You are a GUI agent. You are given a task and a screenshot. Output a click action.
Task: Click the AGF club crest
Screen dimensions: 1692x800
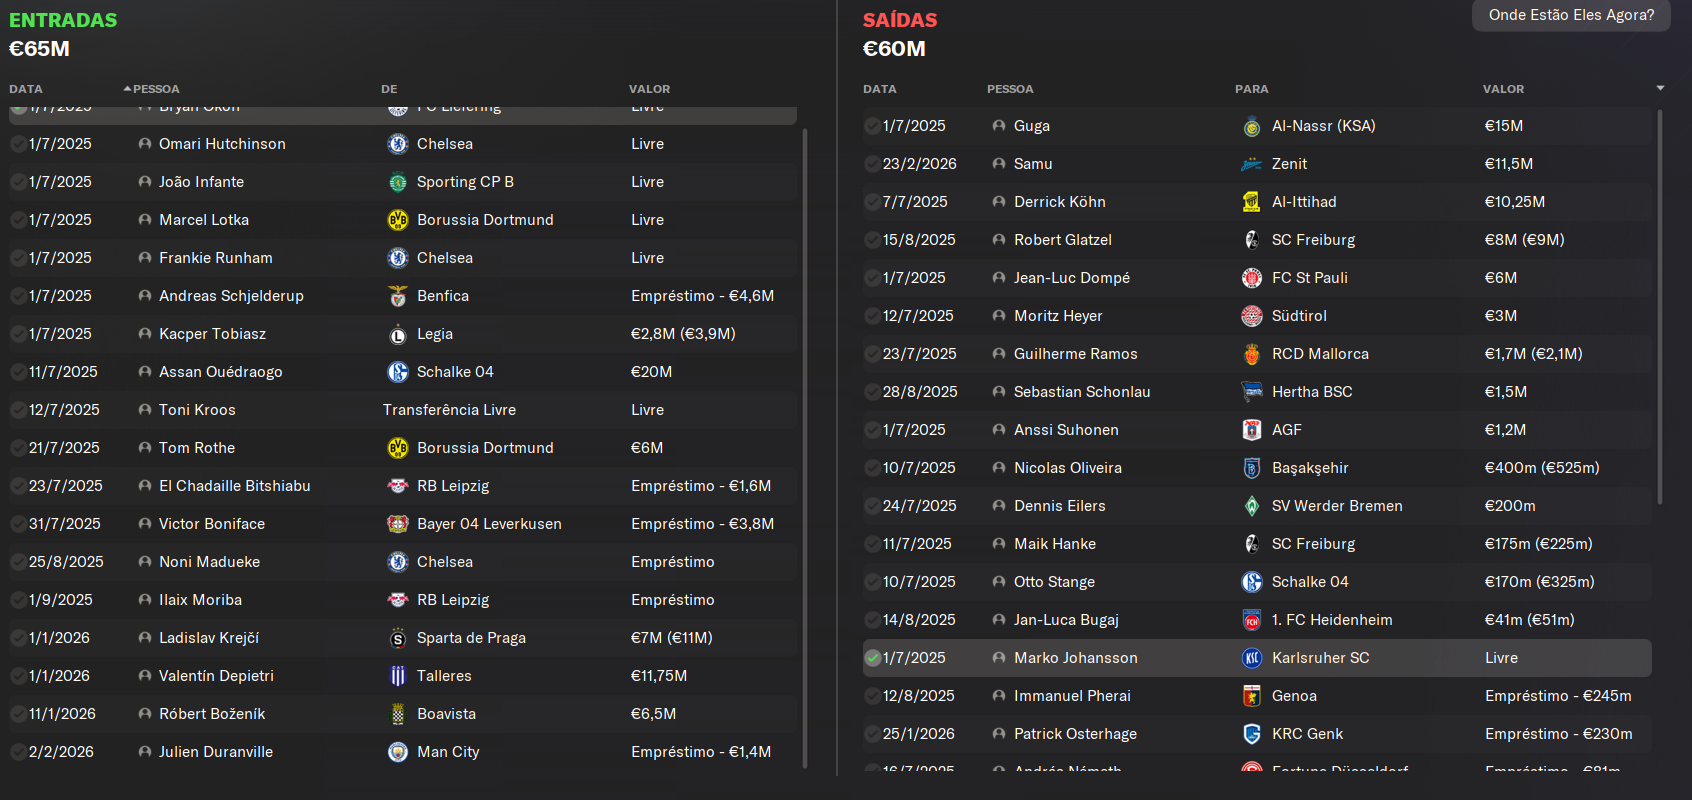[x=1252, y=430]
